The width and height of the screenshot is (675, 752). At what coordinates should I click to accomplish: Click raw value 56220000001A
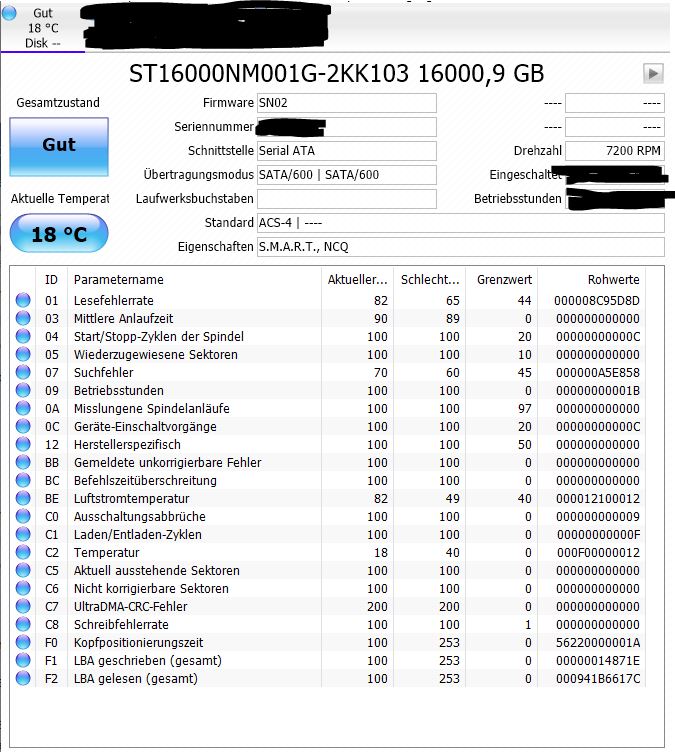point(598,643)
